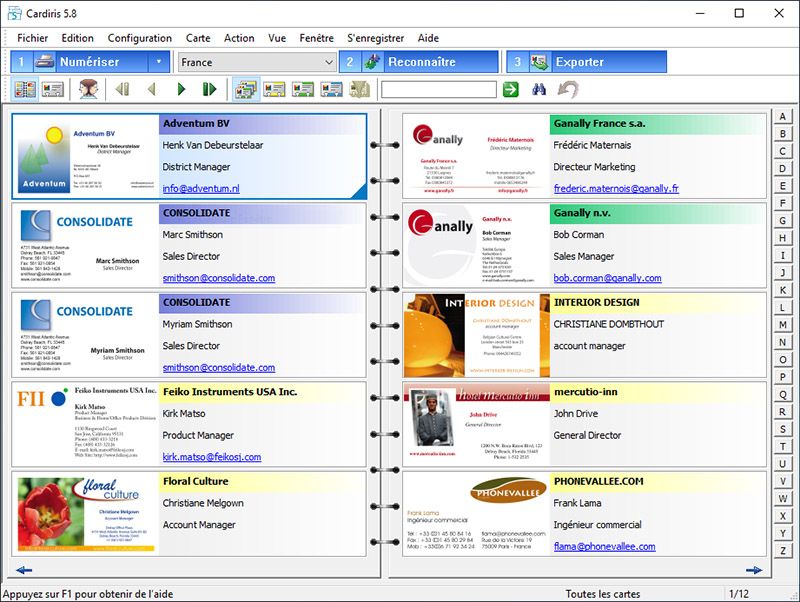Click the green search go arrow

click(511, 90)
